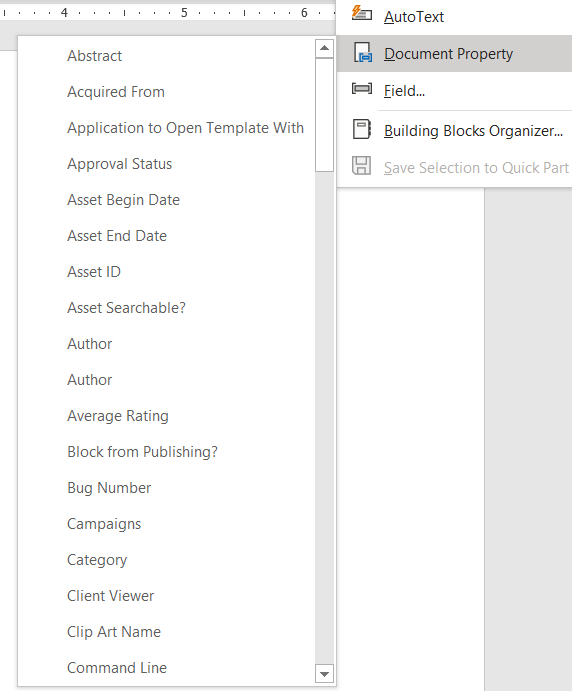Select Block from Publishing? property

pos(167,452)
